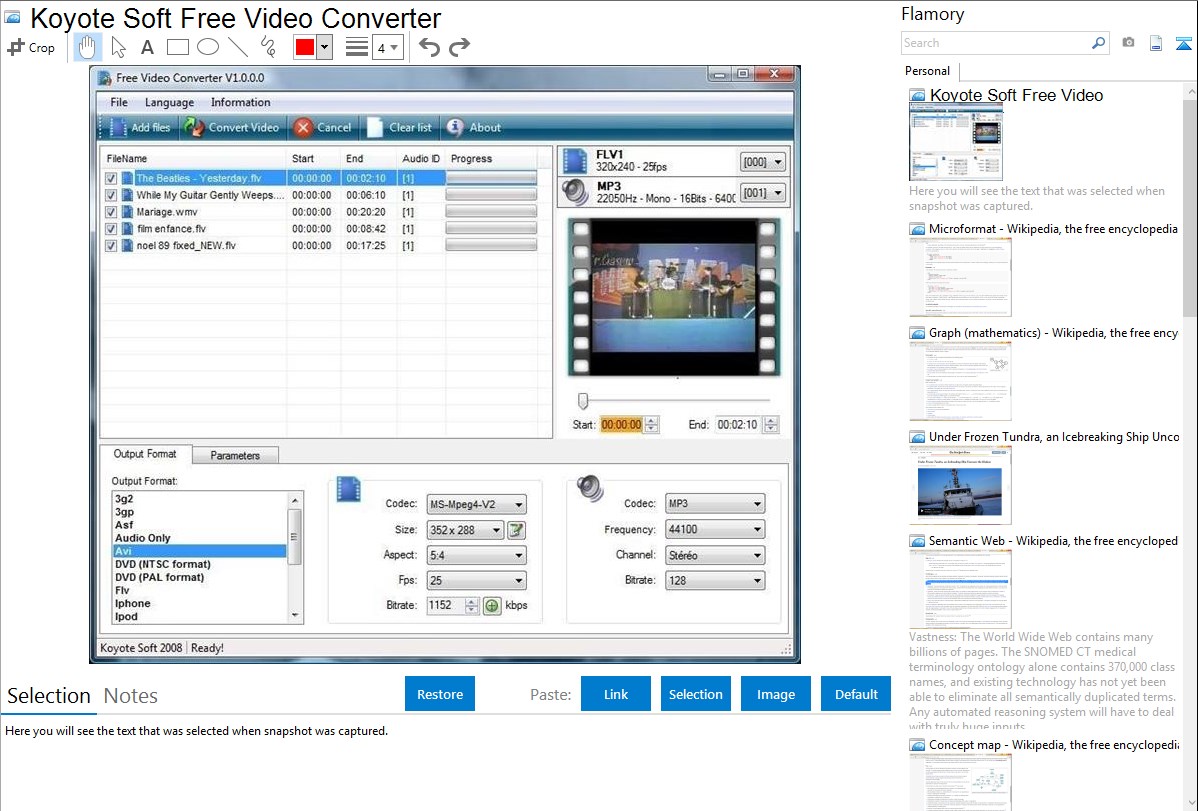This screenshot has width=1198, height=811.
Task: Open the Information menu
Action: [x=241, y=102]
